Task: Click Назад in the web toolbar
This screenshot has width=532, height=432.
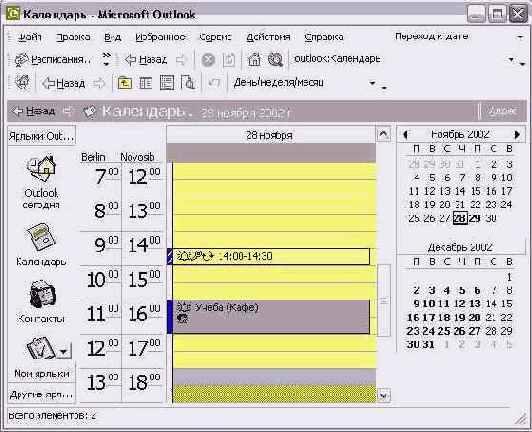Action: pyautogui.click(x=146, y=60)
